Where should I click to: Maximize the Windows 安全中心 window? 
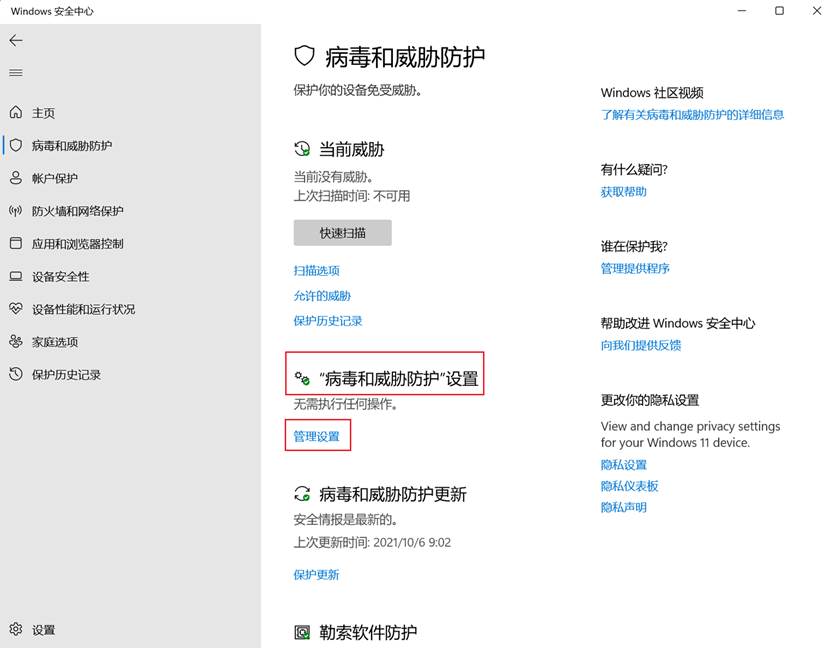(x=779, y=11)
